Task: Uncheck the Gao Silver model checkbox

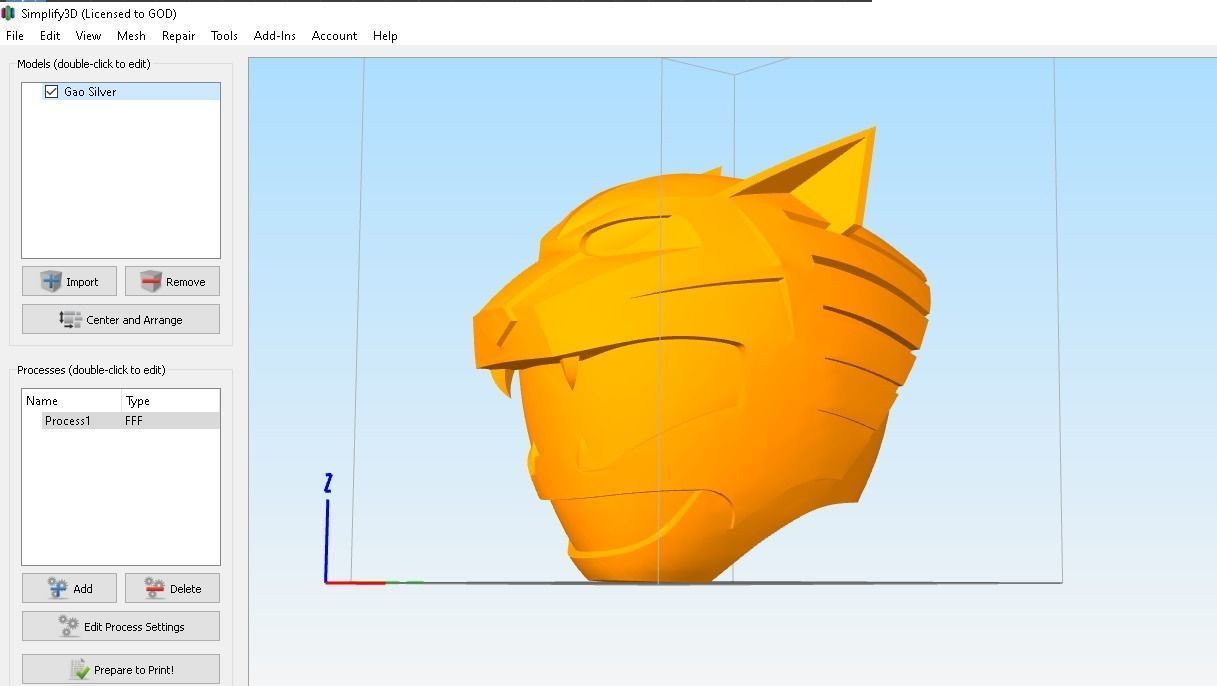Action: click(x=52, y=91)
